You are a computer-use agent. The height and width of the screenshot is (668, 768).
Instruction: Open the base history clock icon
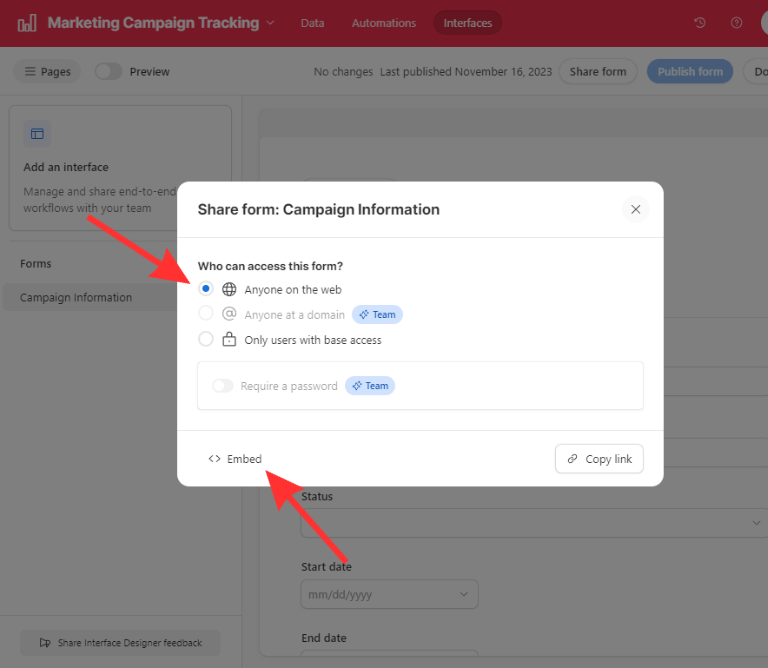click(x=700, y=23)
